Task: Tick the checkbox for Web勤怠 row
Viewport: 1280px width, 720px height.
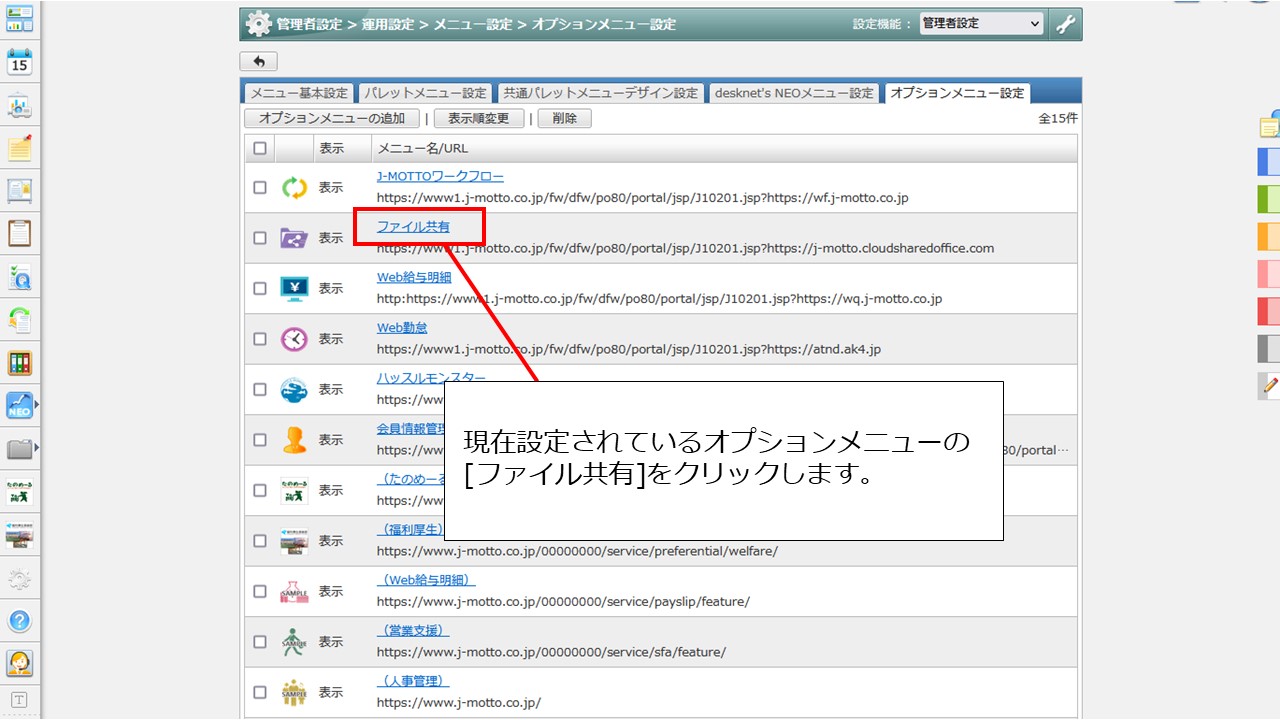Action: pyautogui.click(x=260, y=339)
